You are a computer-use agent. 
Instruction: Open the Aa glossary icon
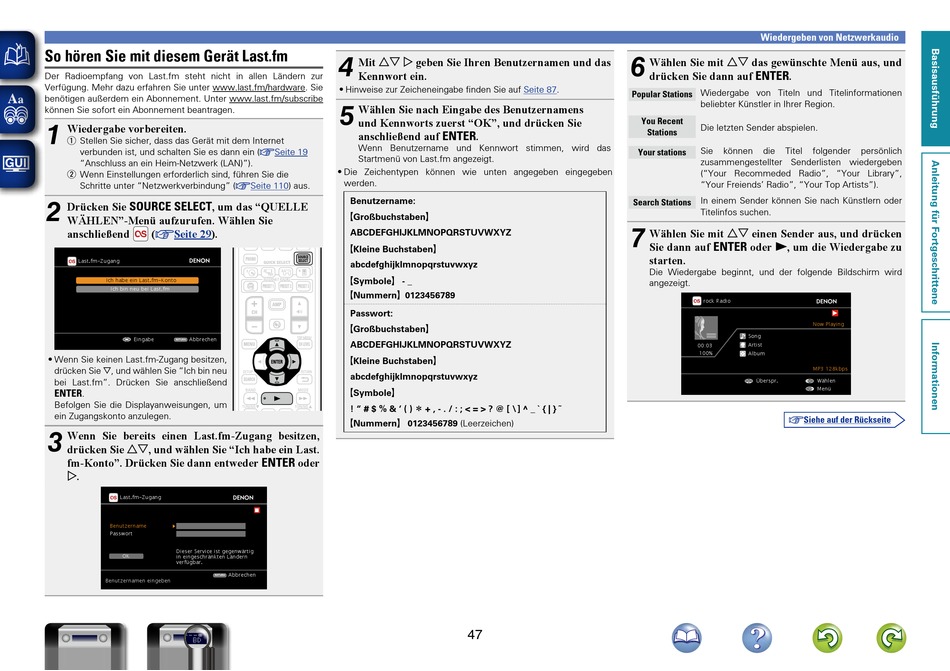[x=16, y=109]
